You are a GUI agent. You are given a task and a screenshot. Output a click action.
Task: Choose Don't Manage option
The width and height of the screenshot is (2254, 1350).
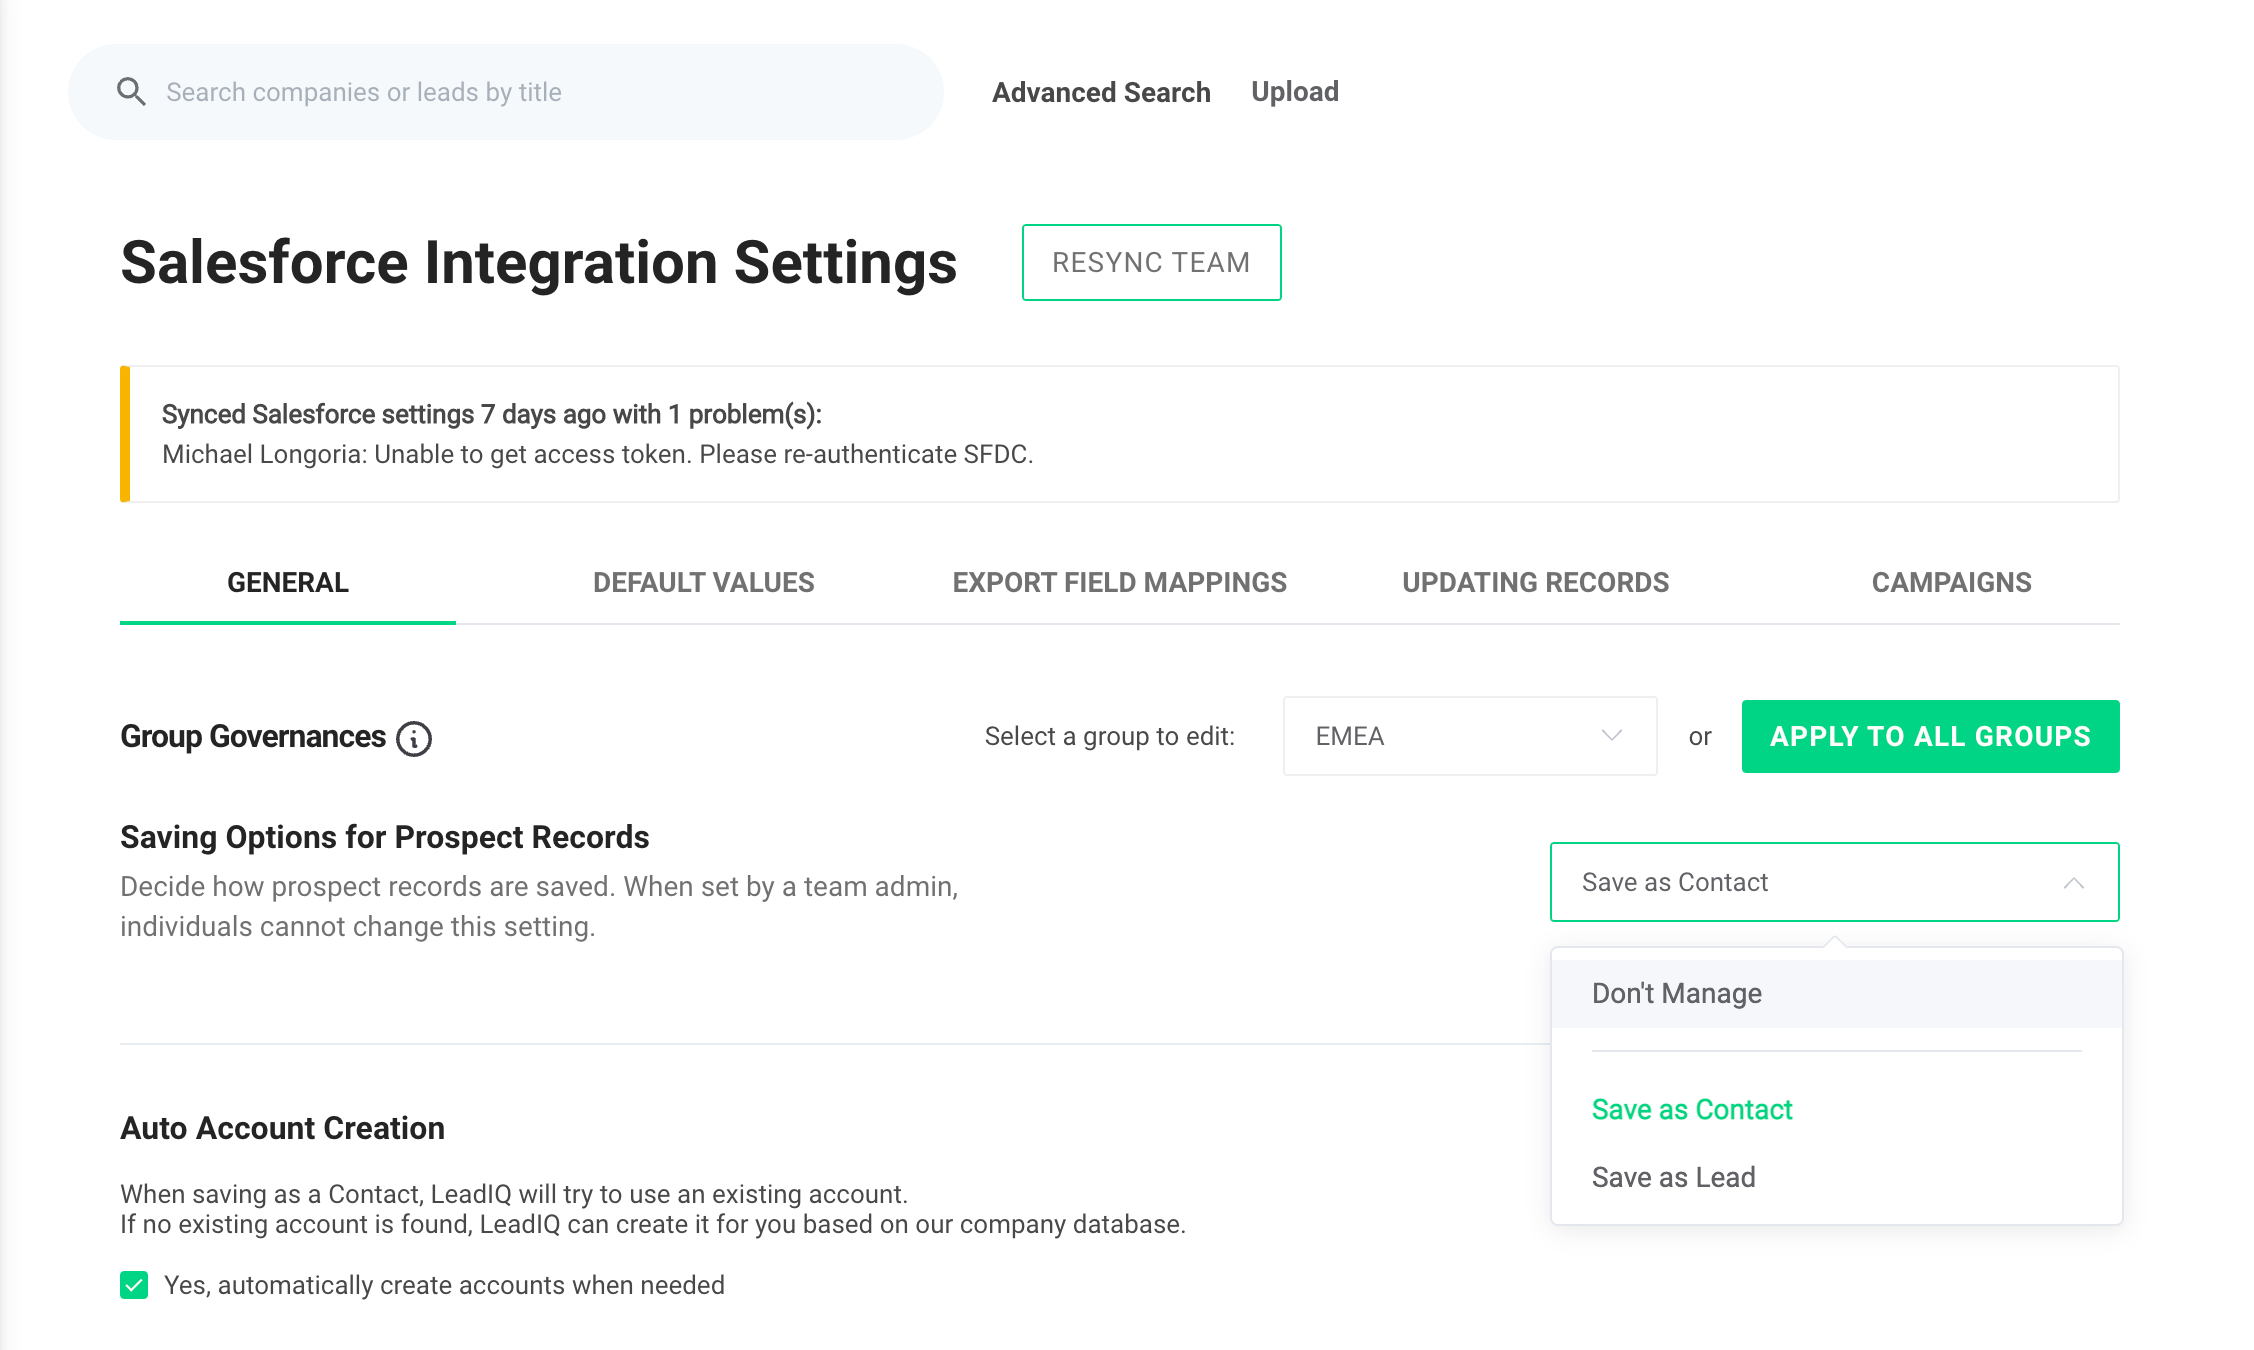click(x=1676, y=993)
